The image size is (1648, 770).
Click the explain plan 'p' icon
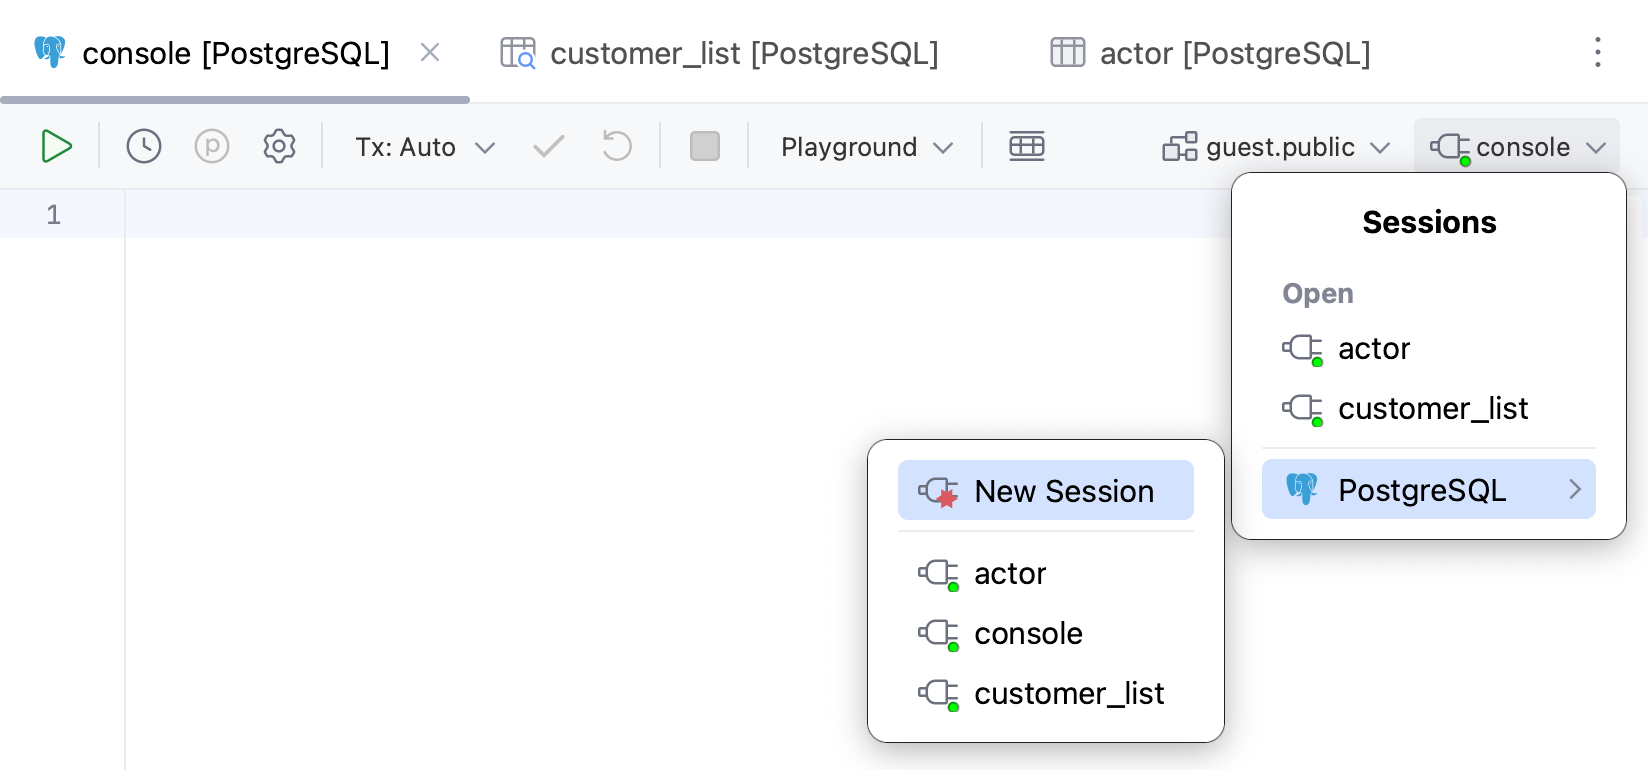(212, 147)
